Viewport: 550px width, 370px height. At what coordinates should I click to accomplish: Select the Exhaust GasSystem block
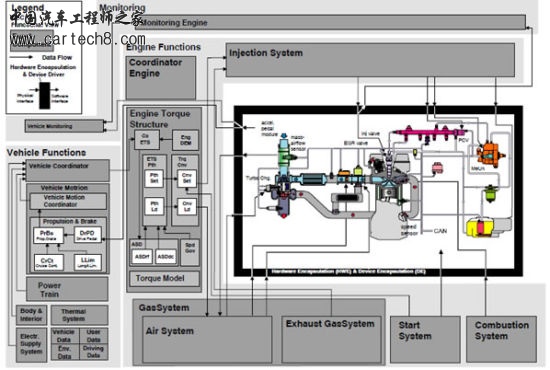click(331, 339)
